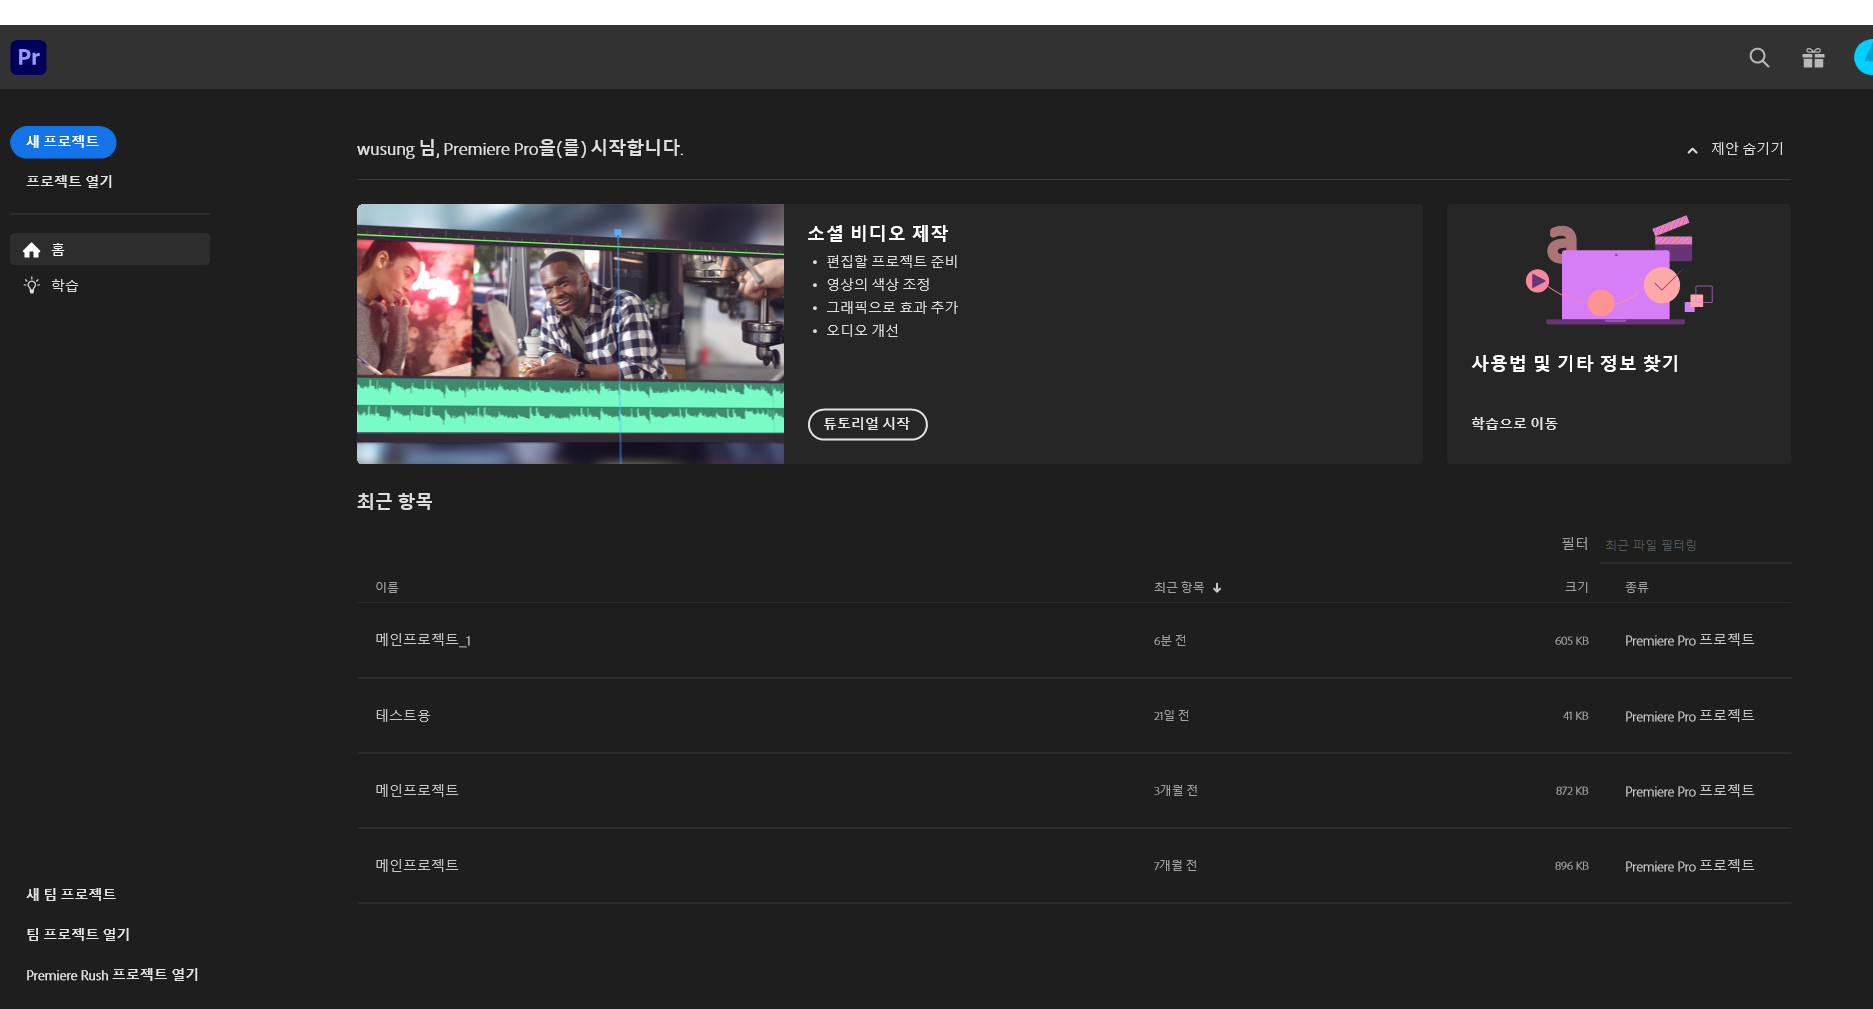1873x1009 pixels.
Task: Click the 41 KB size cell
Action: [x=1576, y=716]
